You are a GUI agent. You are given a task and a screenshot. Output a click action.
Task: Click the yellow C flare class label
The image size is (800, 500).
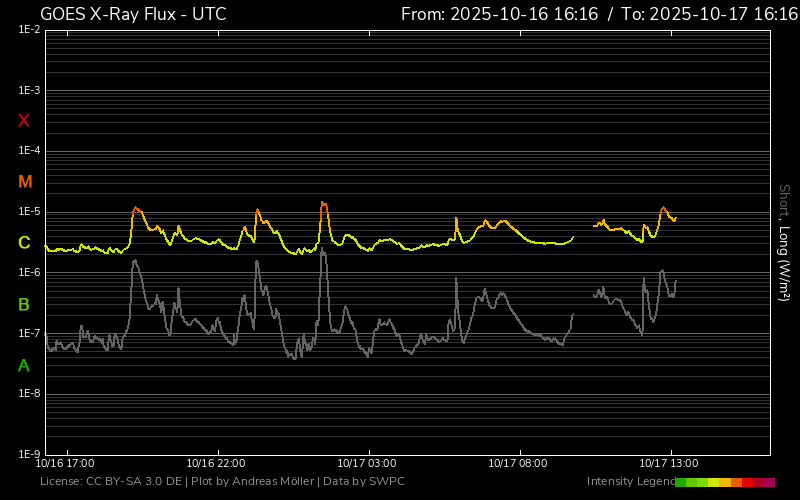[x=24, y=243]
